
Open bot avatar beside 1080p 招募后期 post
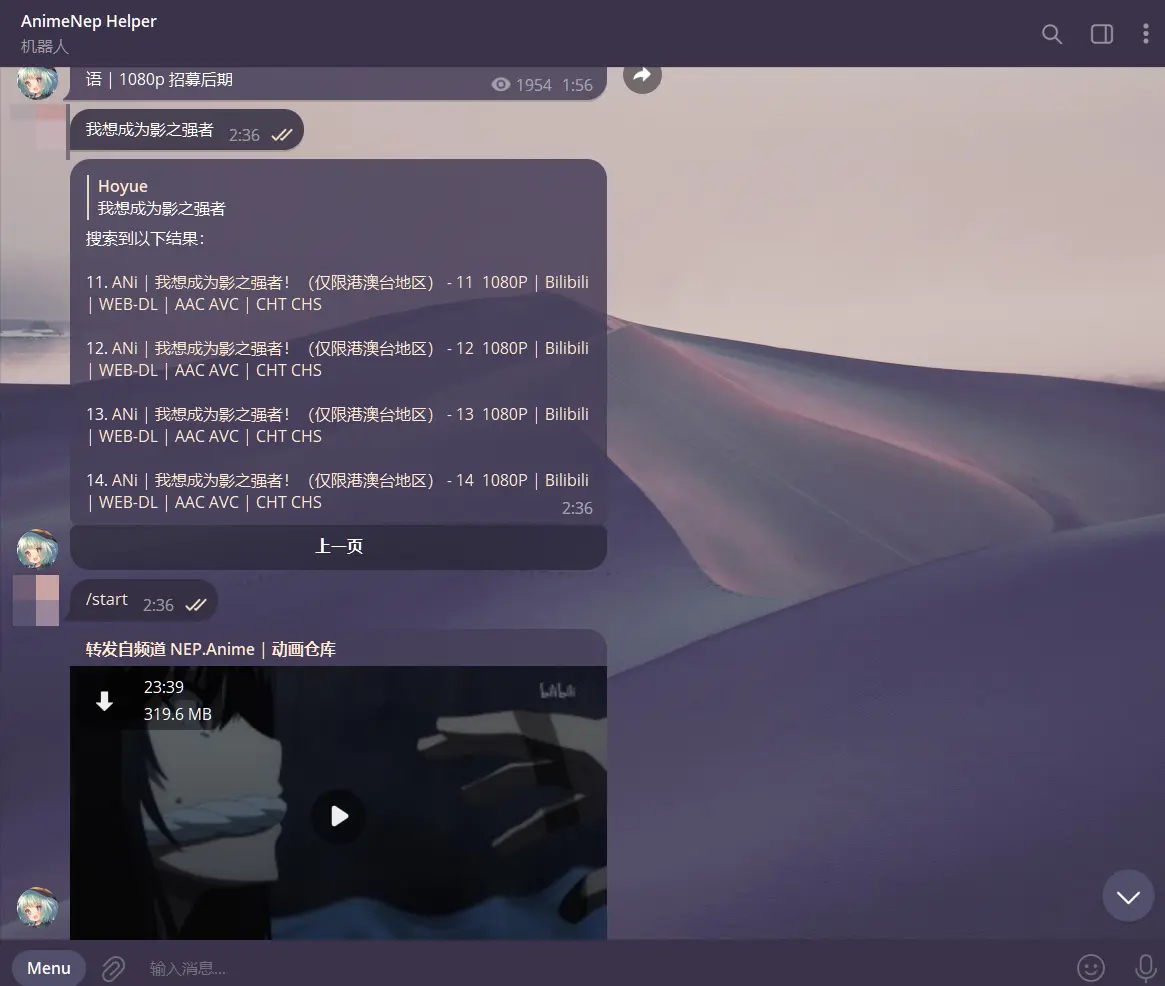(x=37, y=82)
